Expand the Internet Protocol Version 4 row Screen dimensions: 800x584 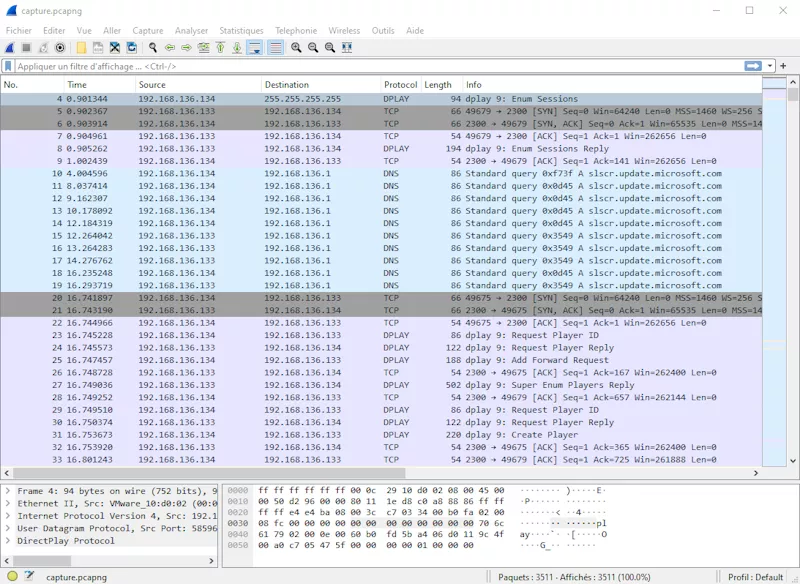click(x=8, y=516)
